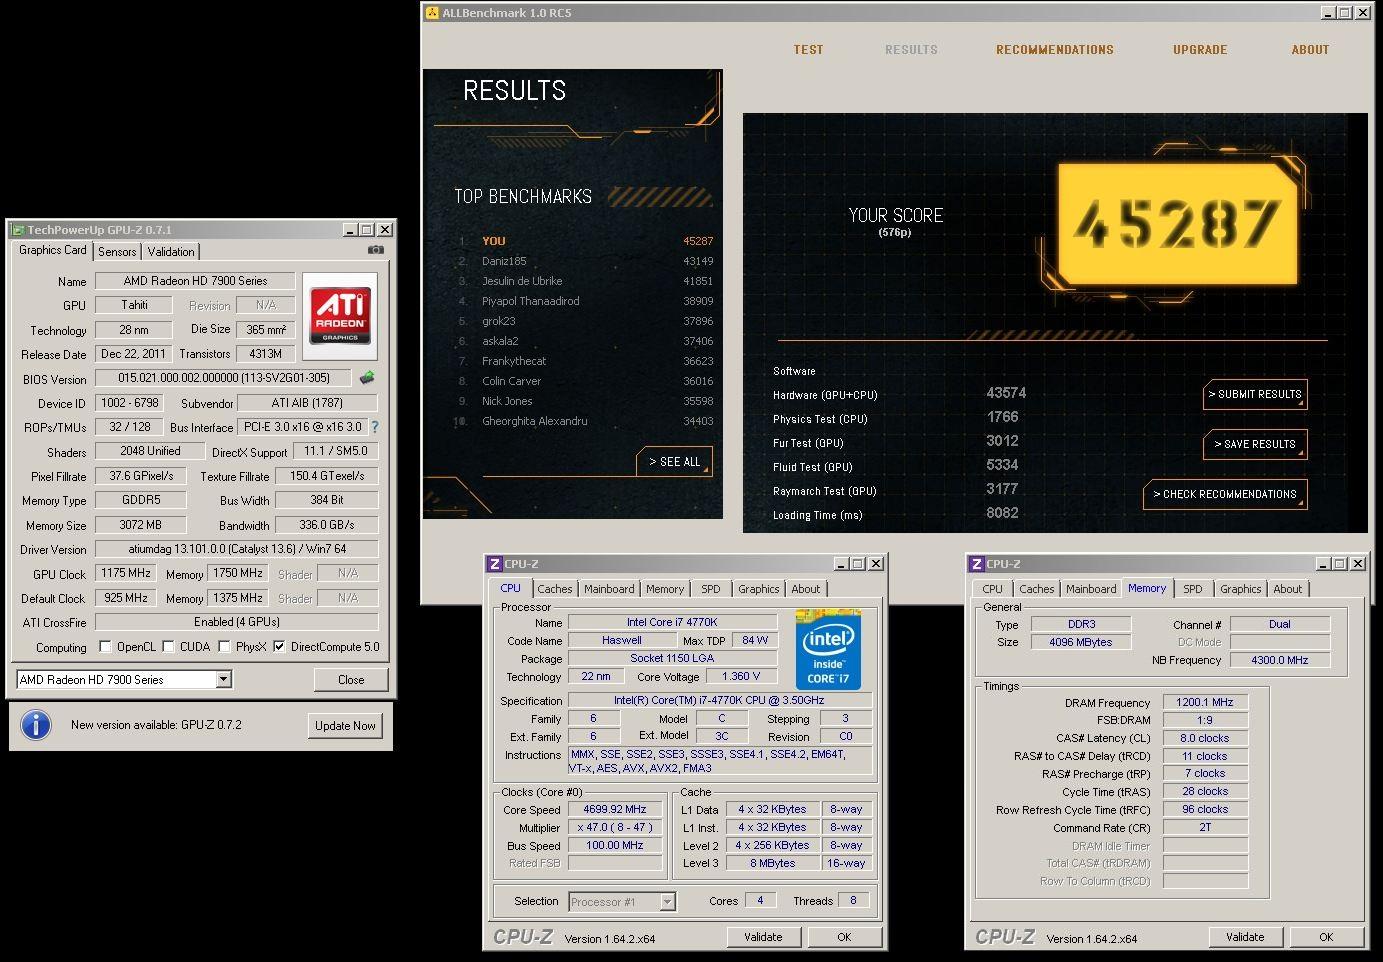Screen dimensions: 1383x962
Task: Click the ALLBenchmark title bar icon
Action: pos(432,13)
